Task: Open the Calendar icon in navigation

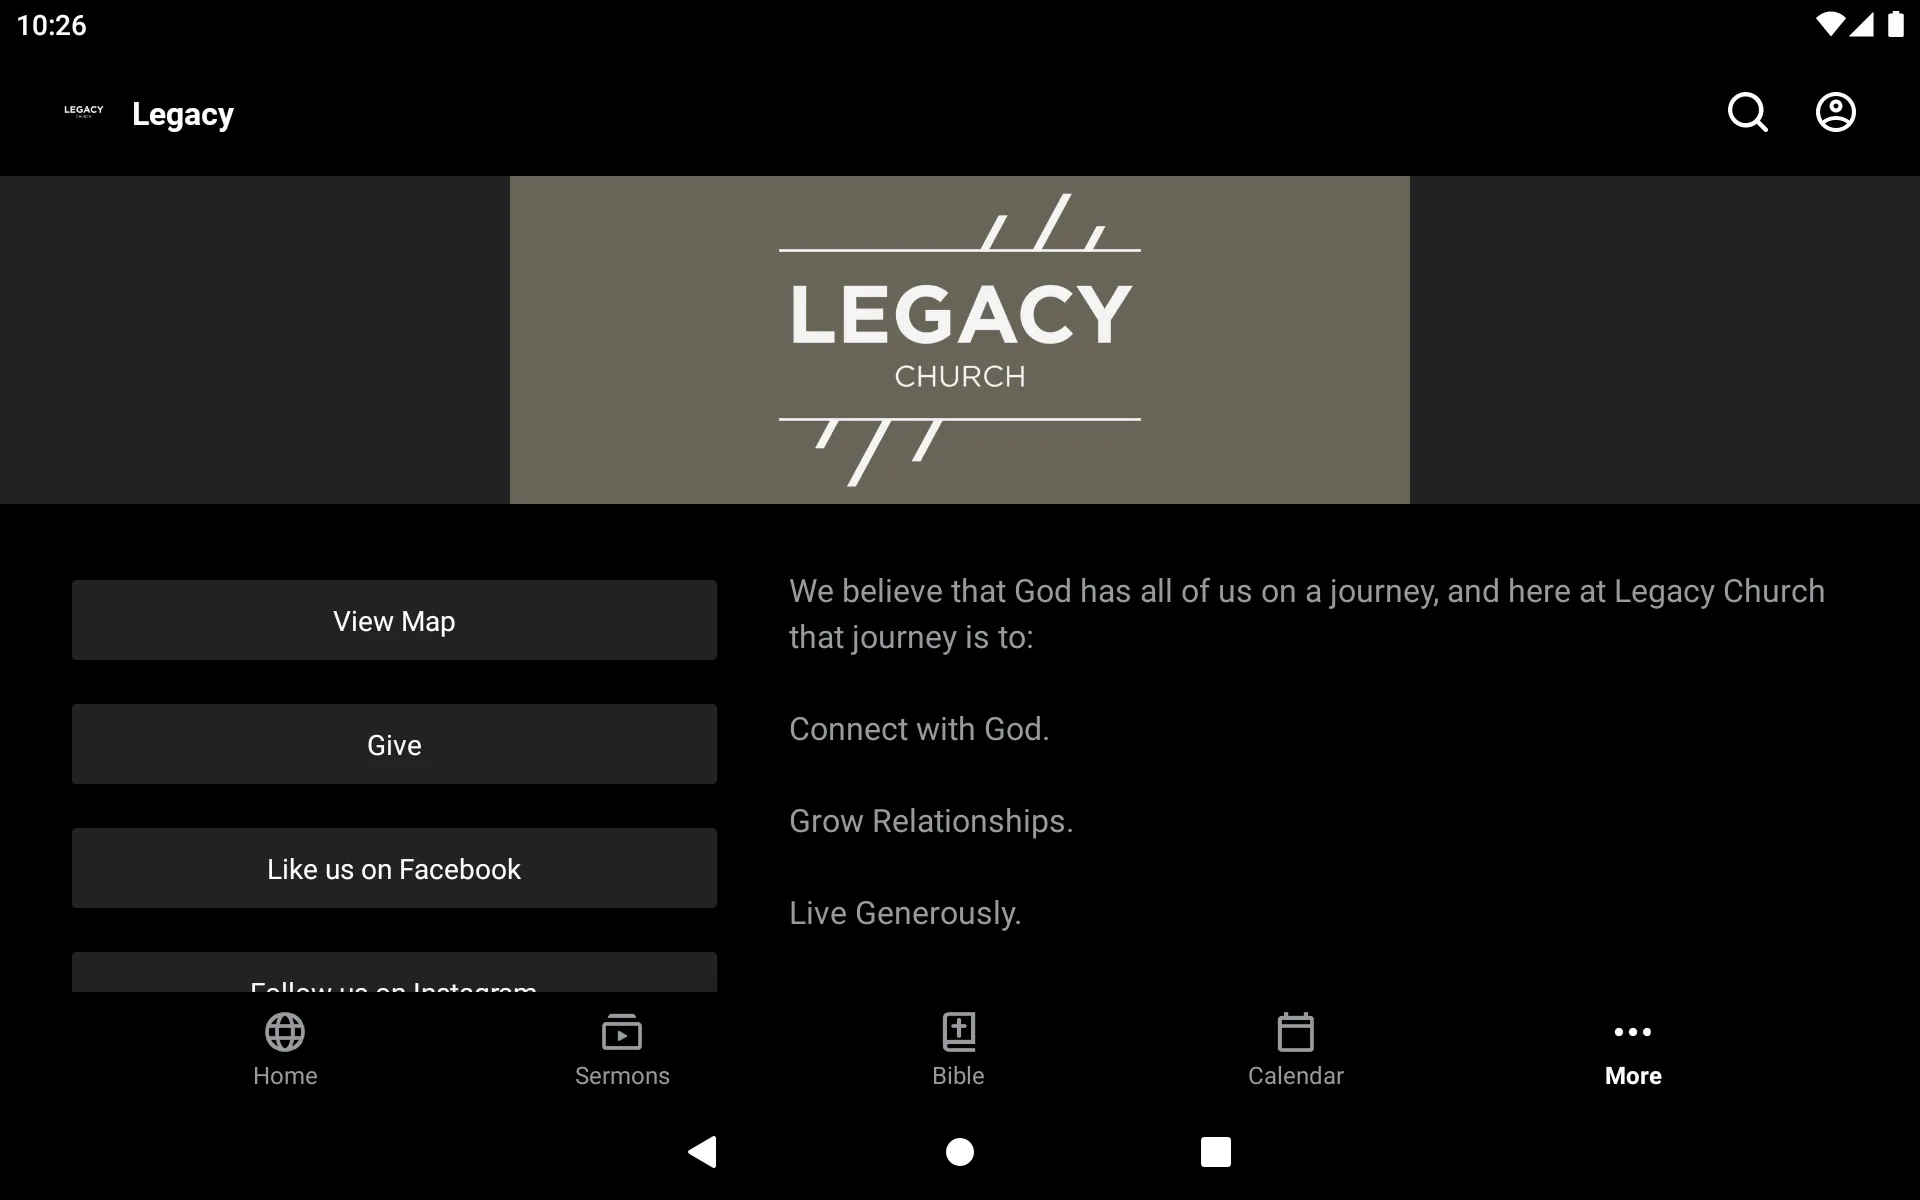Action: tap(1294, 1047)
